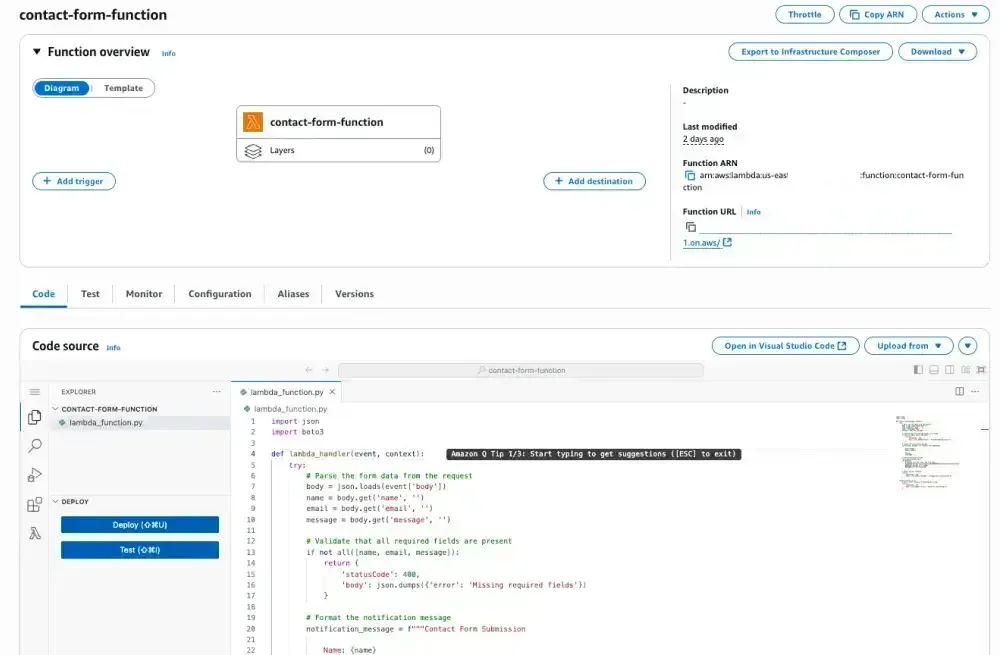Toggle the editor hamburger menu icon
Screen dimensions: 1000x655
pyautogui.click(x=35, y=392)
